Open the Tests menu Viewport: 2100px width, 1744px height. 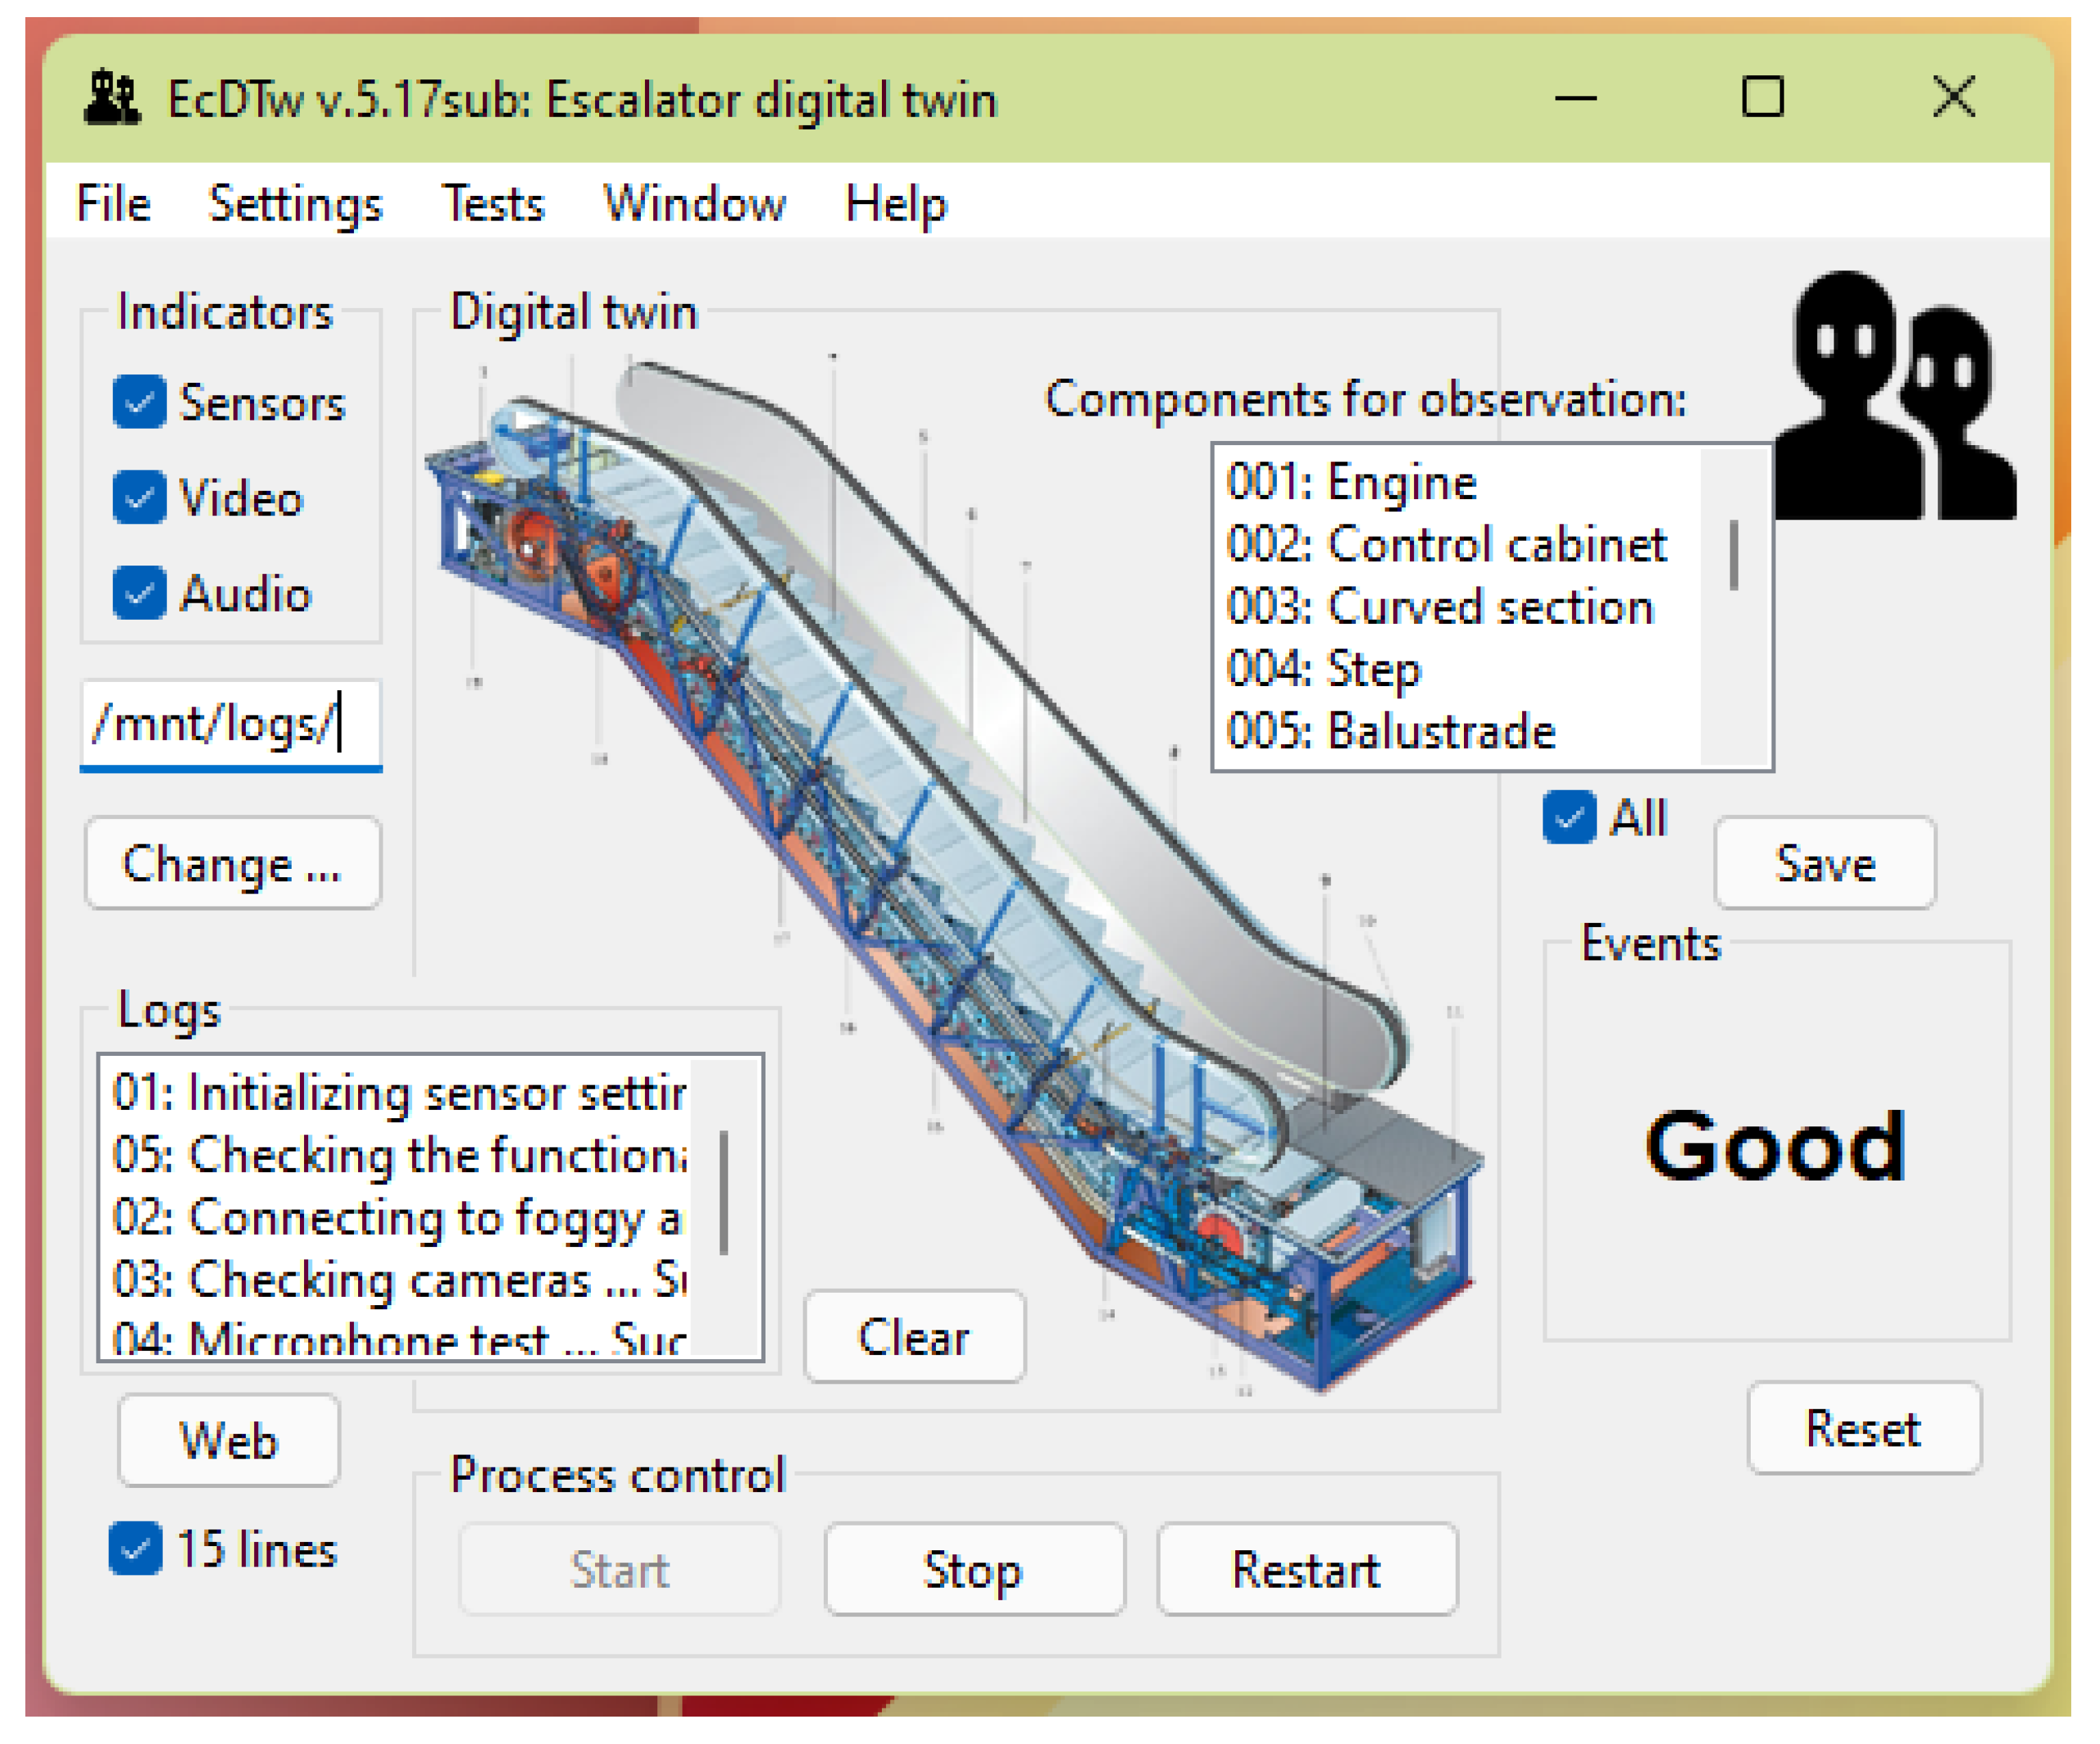493,204
